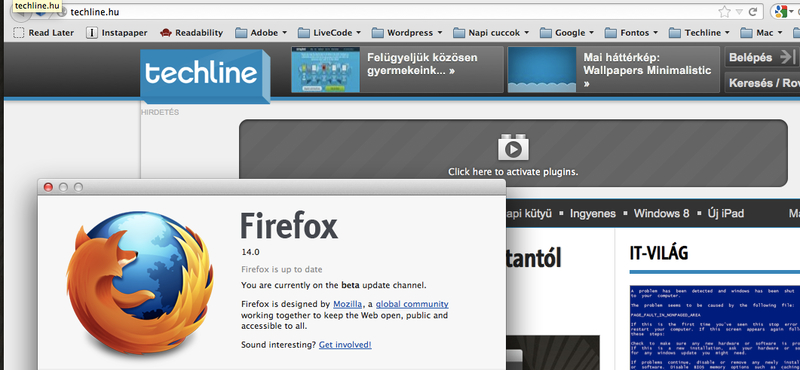Click the Felügyeljük közösen thumbnail image

(x=326, y=69)
